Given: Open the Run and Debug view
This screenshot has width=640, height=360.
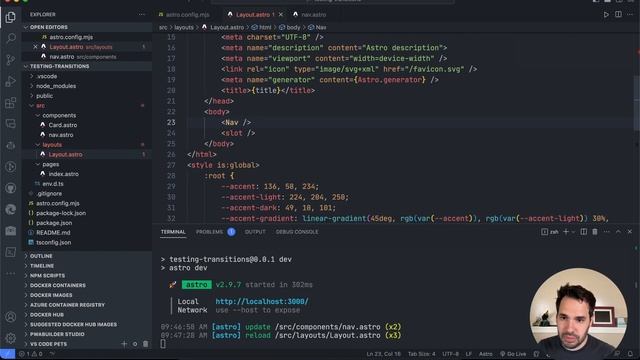Looking at the screenshot, I should pyautogui.click(x=11, y=81).
